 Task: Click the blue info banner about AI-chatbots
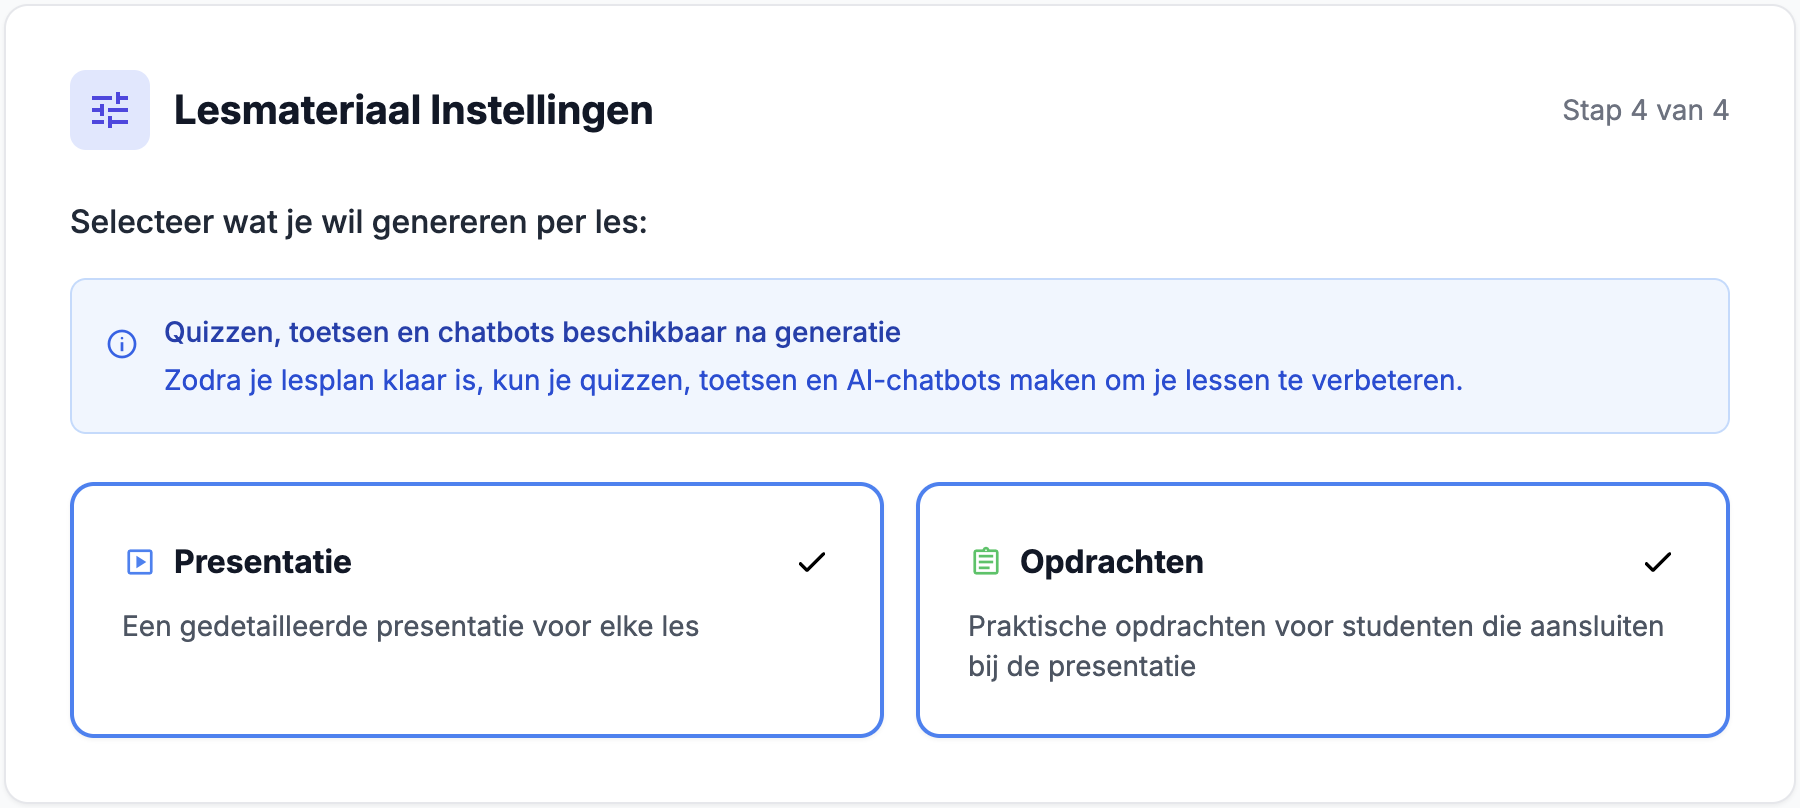click(x=900, y=356)
